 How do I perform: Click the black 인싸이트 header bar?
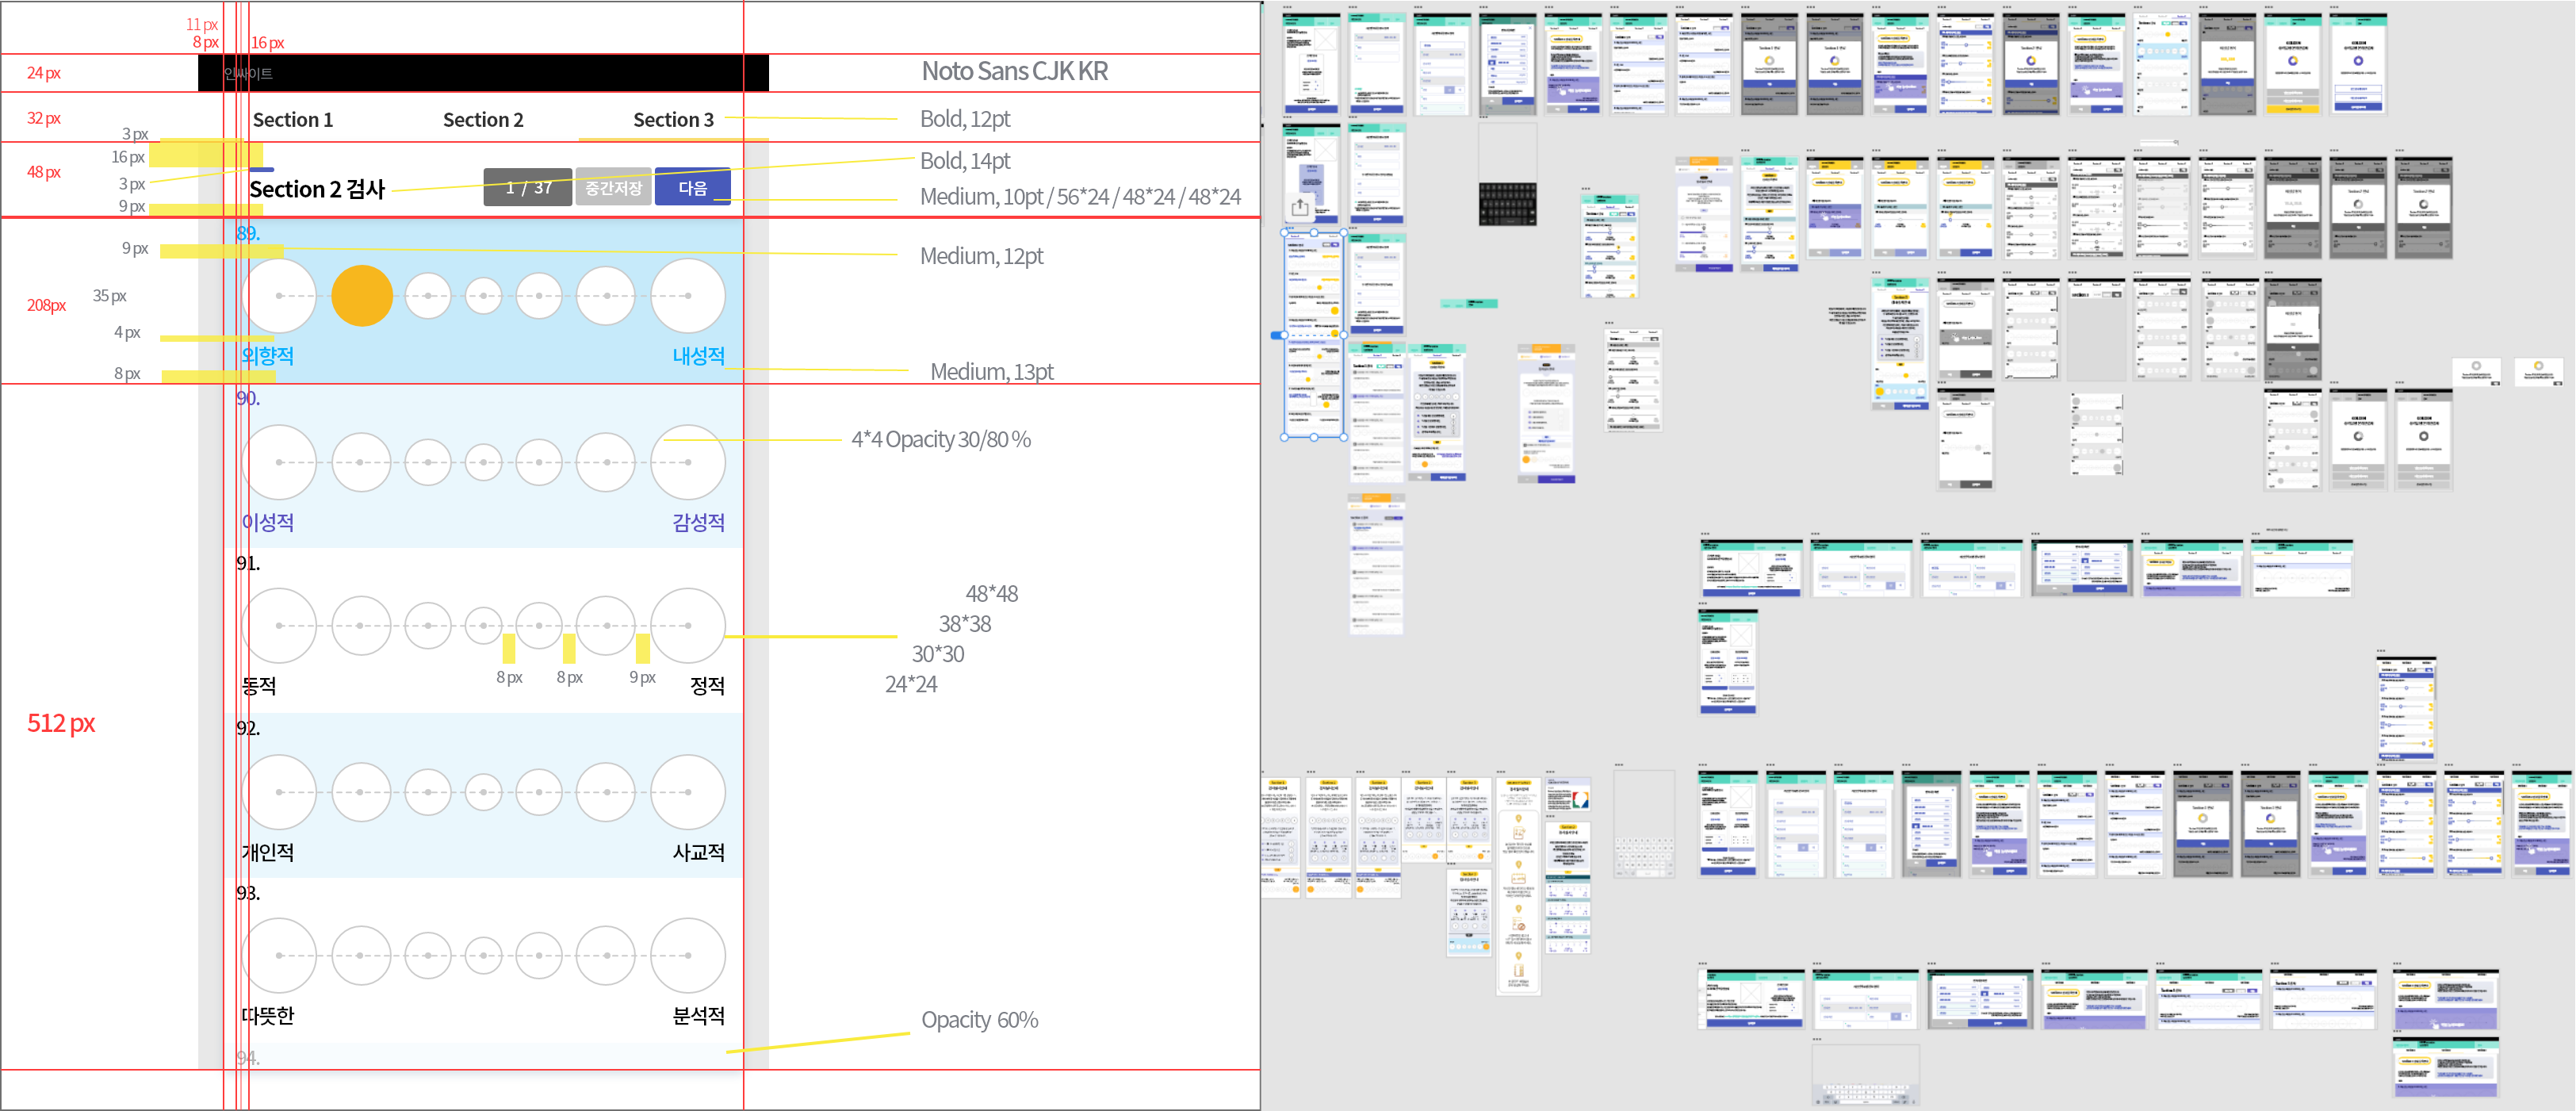pos(483,73)
